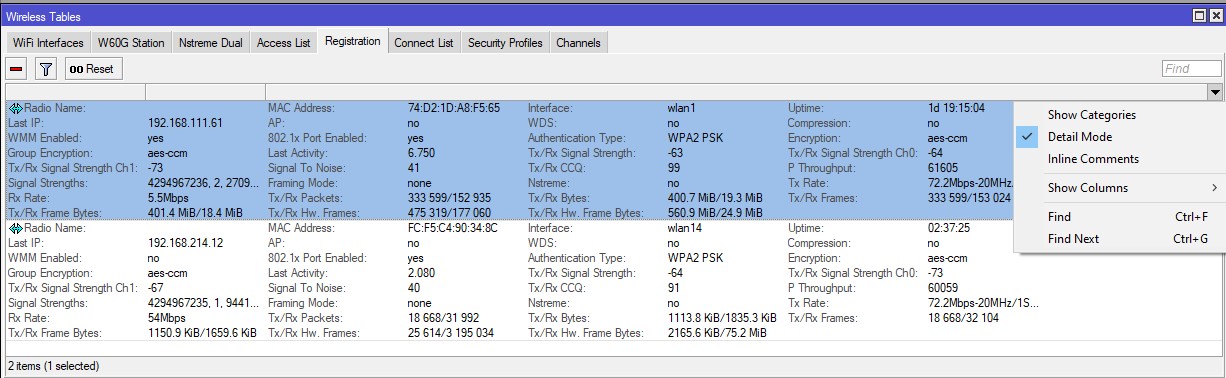
Task: Open the Access List tab
Action: point(283,43)
